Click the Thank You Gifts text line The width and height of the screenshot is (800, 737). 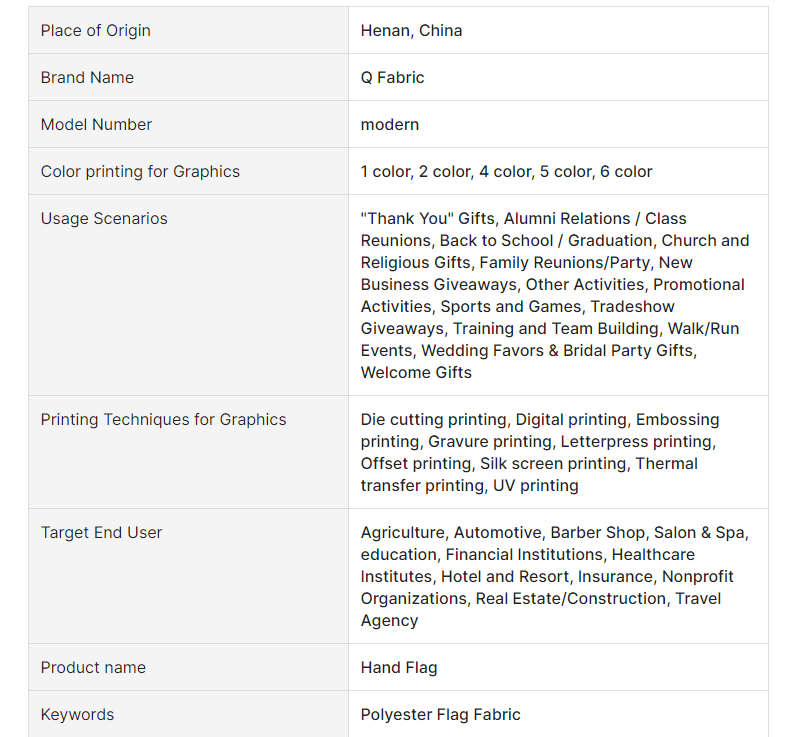pos(523,218)
